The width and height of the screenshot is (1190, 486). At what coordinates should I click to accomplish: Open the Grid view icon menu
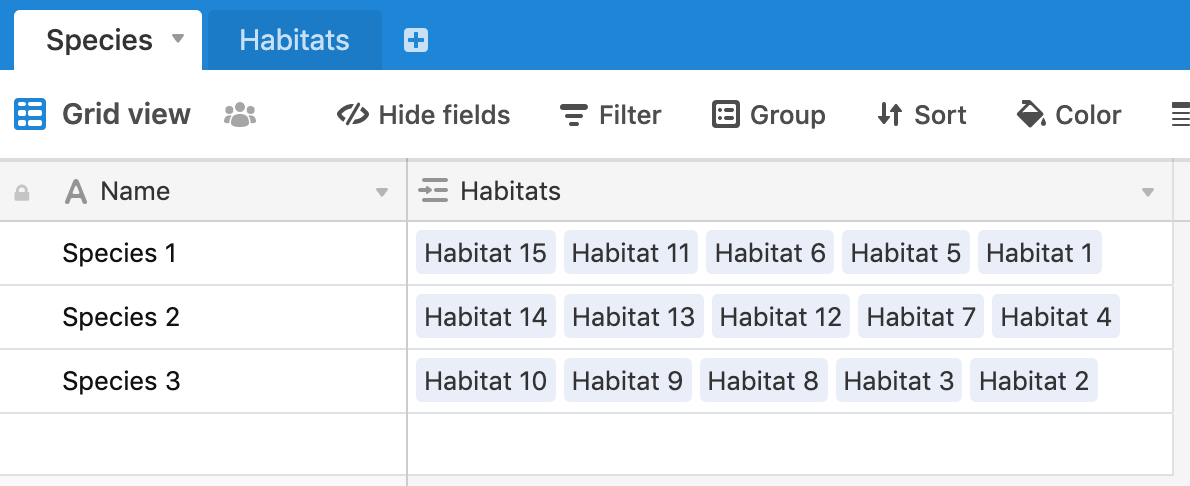[x=30, y=115]
